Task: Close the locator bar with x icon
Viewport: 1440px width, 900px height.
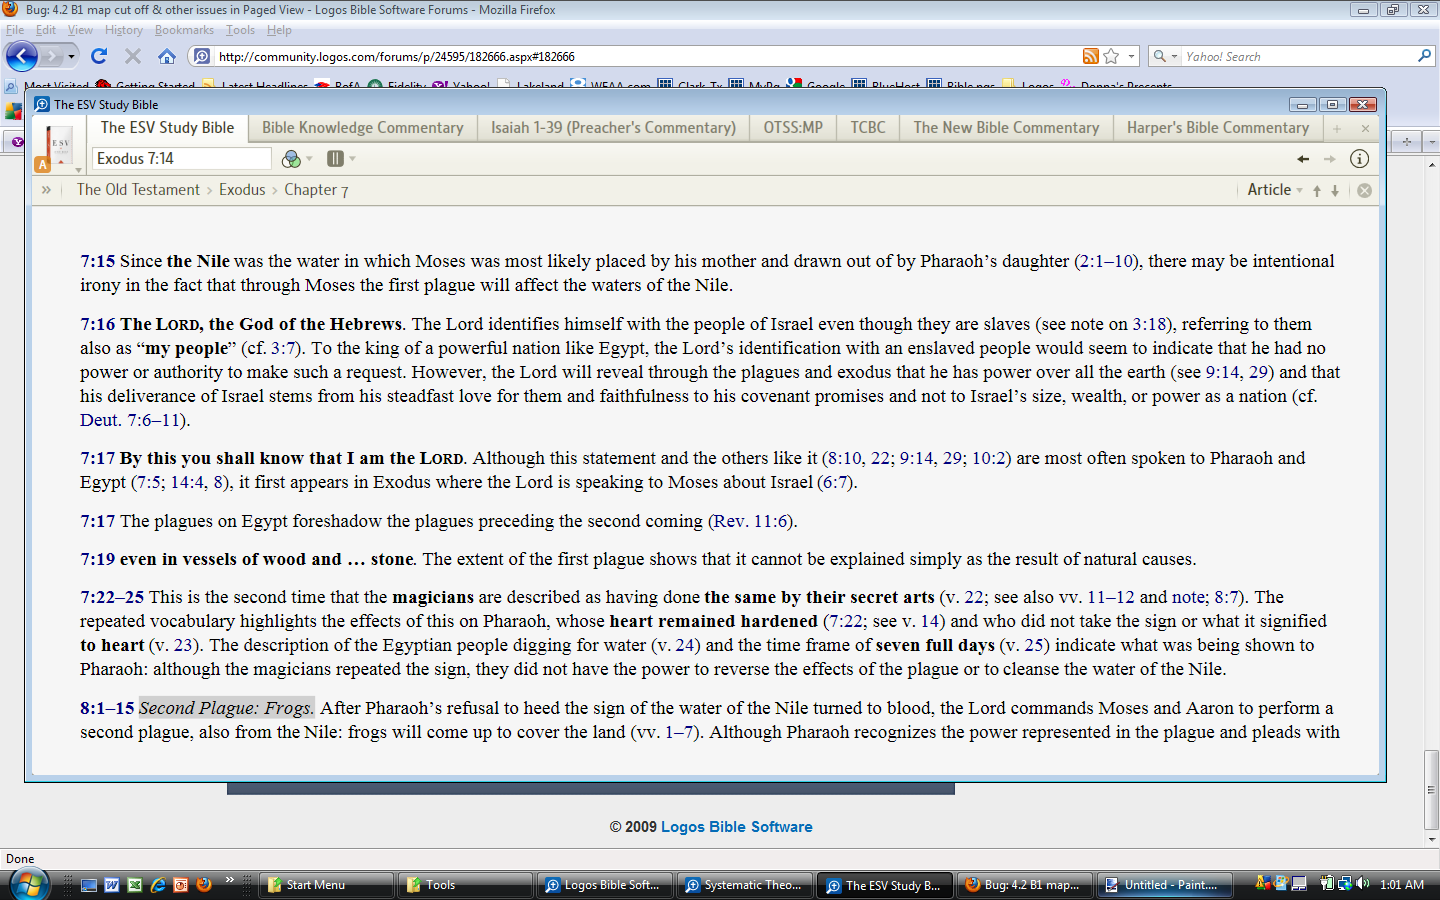Action: coord(1364,190)
